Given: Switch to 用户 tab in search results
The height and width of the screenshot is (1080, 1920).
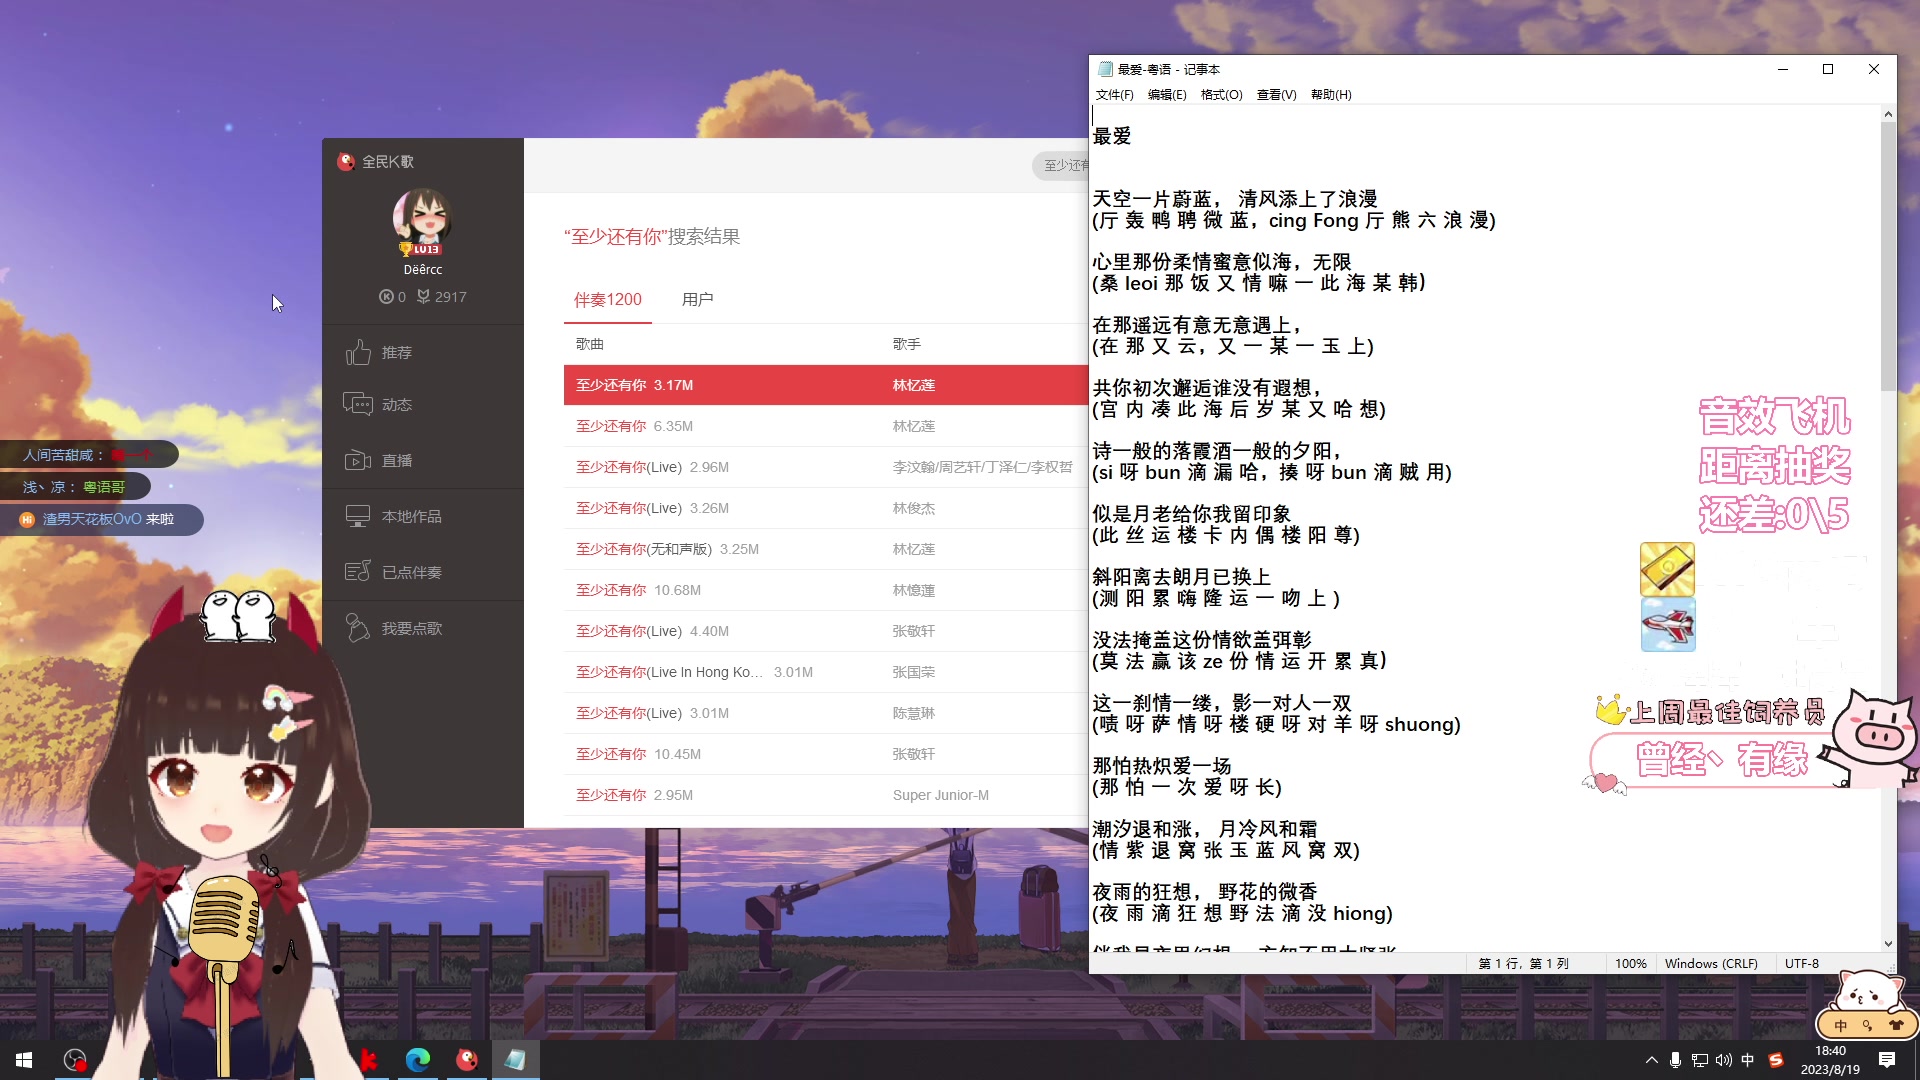Looking at the screenshot, I should pyautogui.click(x=697, y=299).
